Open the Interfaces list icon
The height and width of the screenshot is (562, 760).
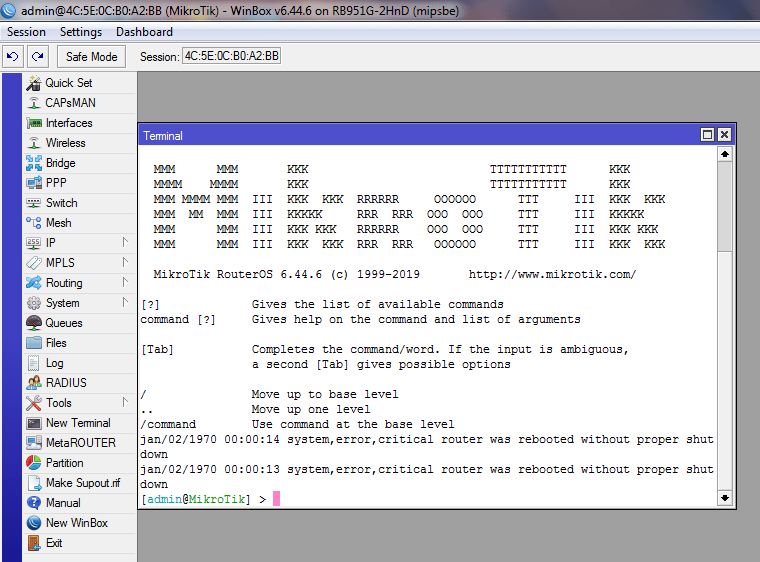[34, 123]
